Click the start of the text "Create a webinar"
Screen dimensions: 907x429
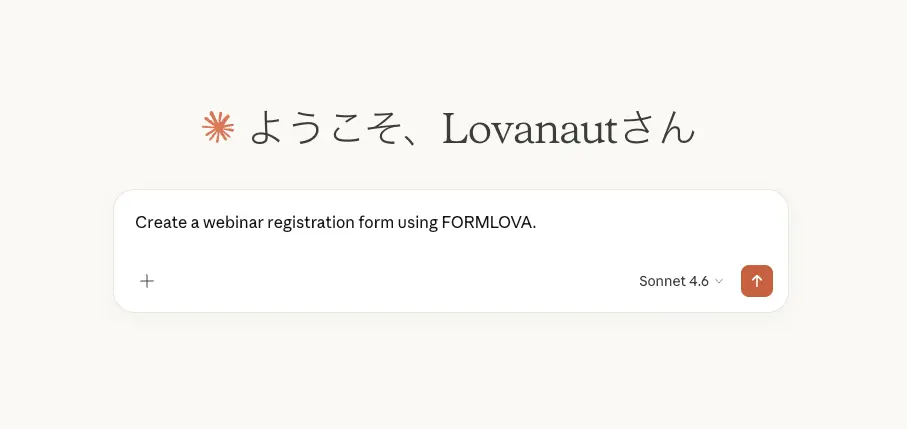(137, 222)
